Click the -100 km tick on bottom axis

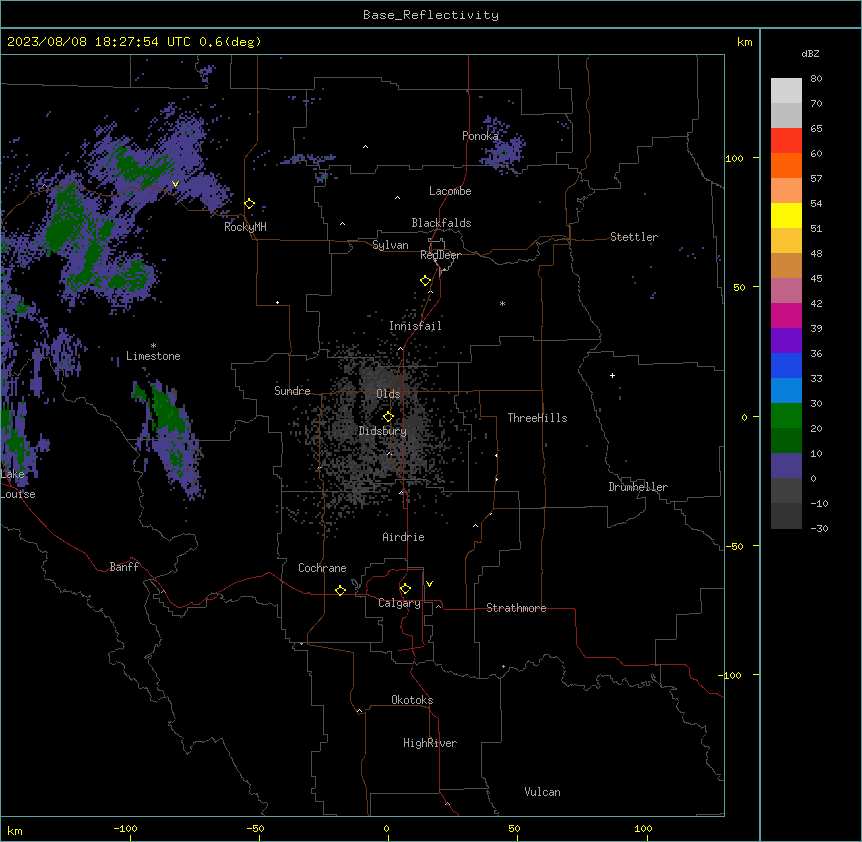click(x=126, y=828)
